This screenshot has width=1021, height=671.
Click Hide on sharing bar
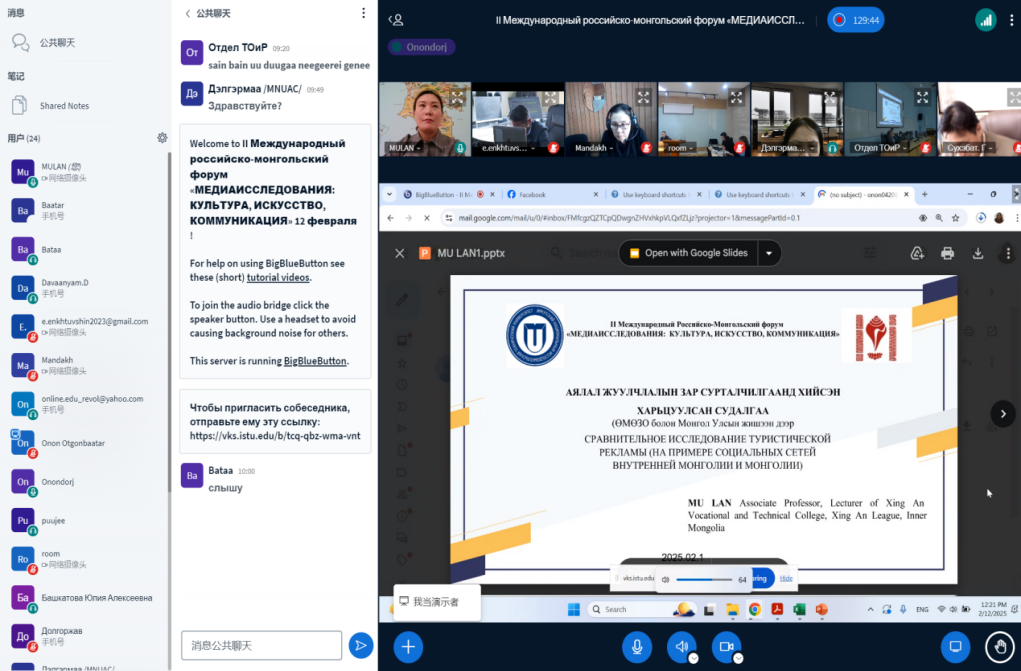tap(787, 578)
